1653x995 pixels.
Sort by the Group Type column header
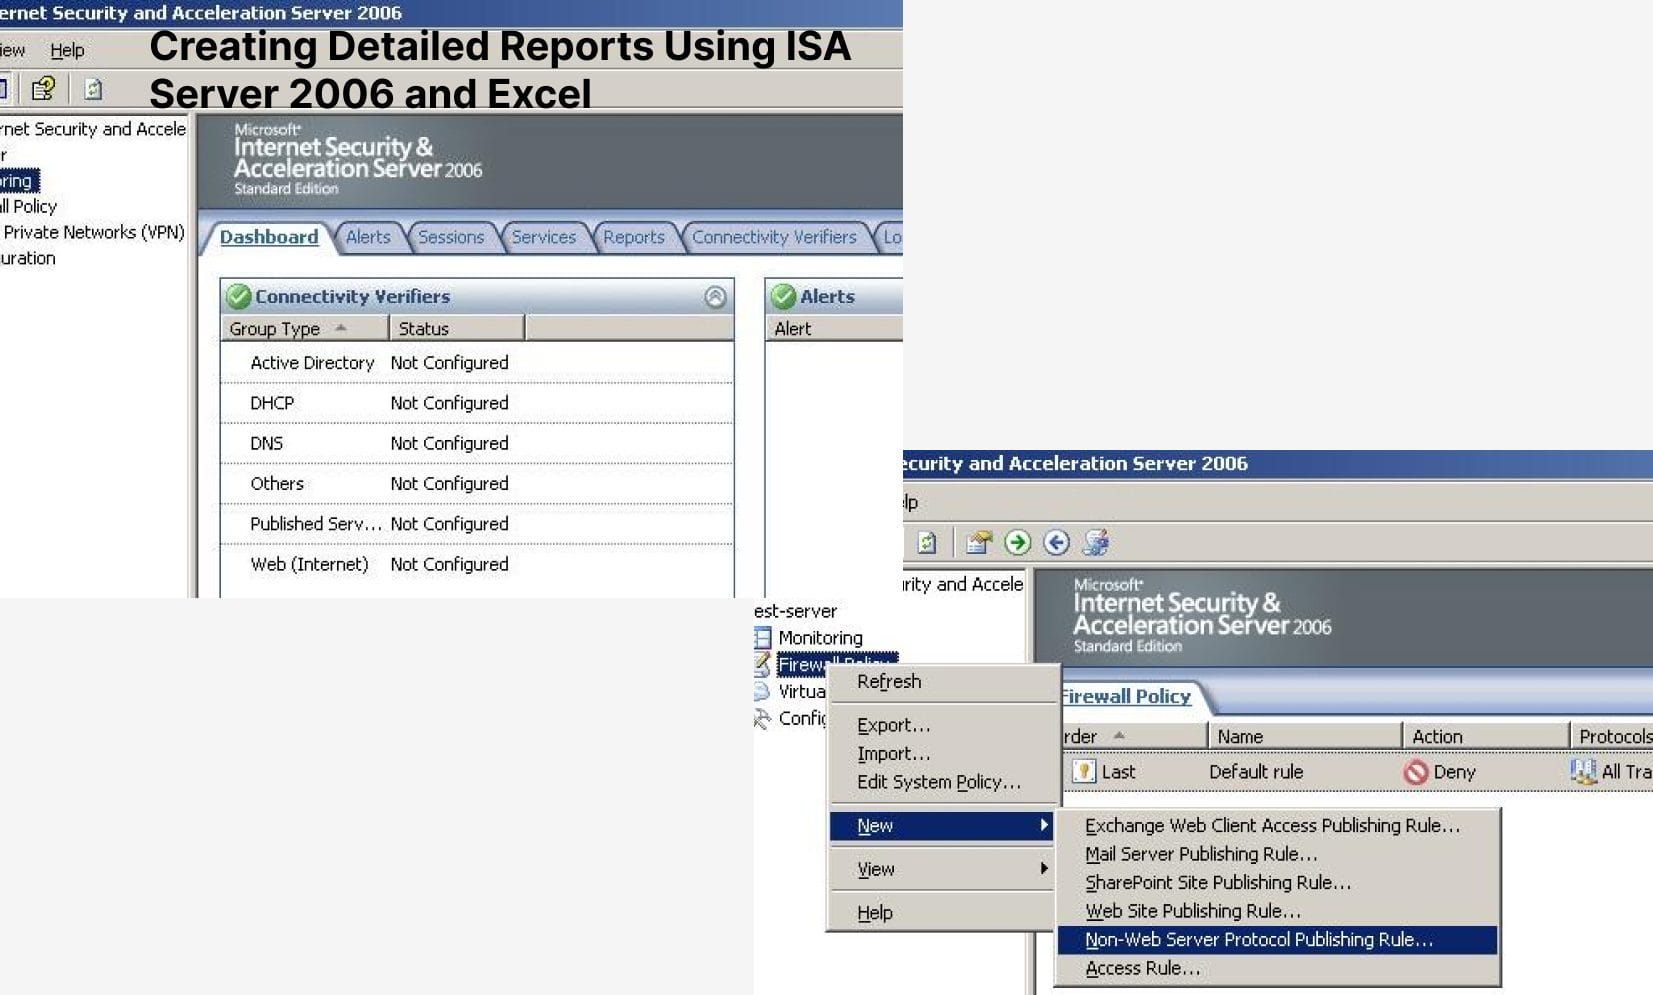pos(304,329)
